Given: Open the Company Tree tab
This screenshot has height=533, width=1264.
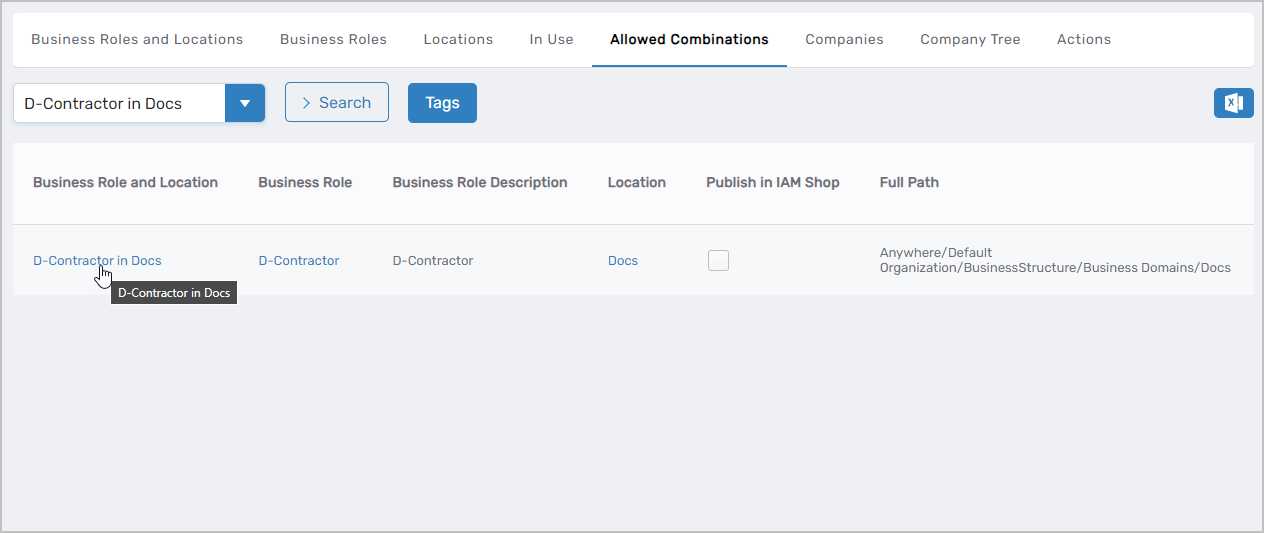Looking at the screenshot, I should pyautogui.click(x=970, y=40).
